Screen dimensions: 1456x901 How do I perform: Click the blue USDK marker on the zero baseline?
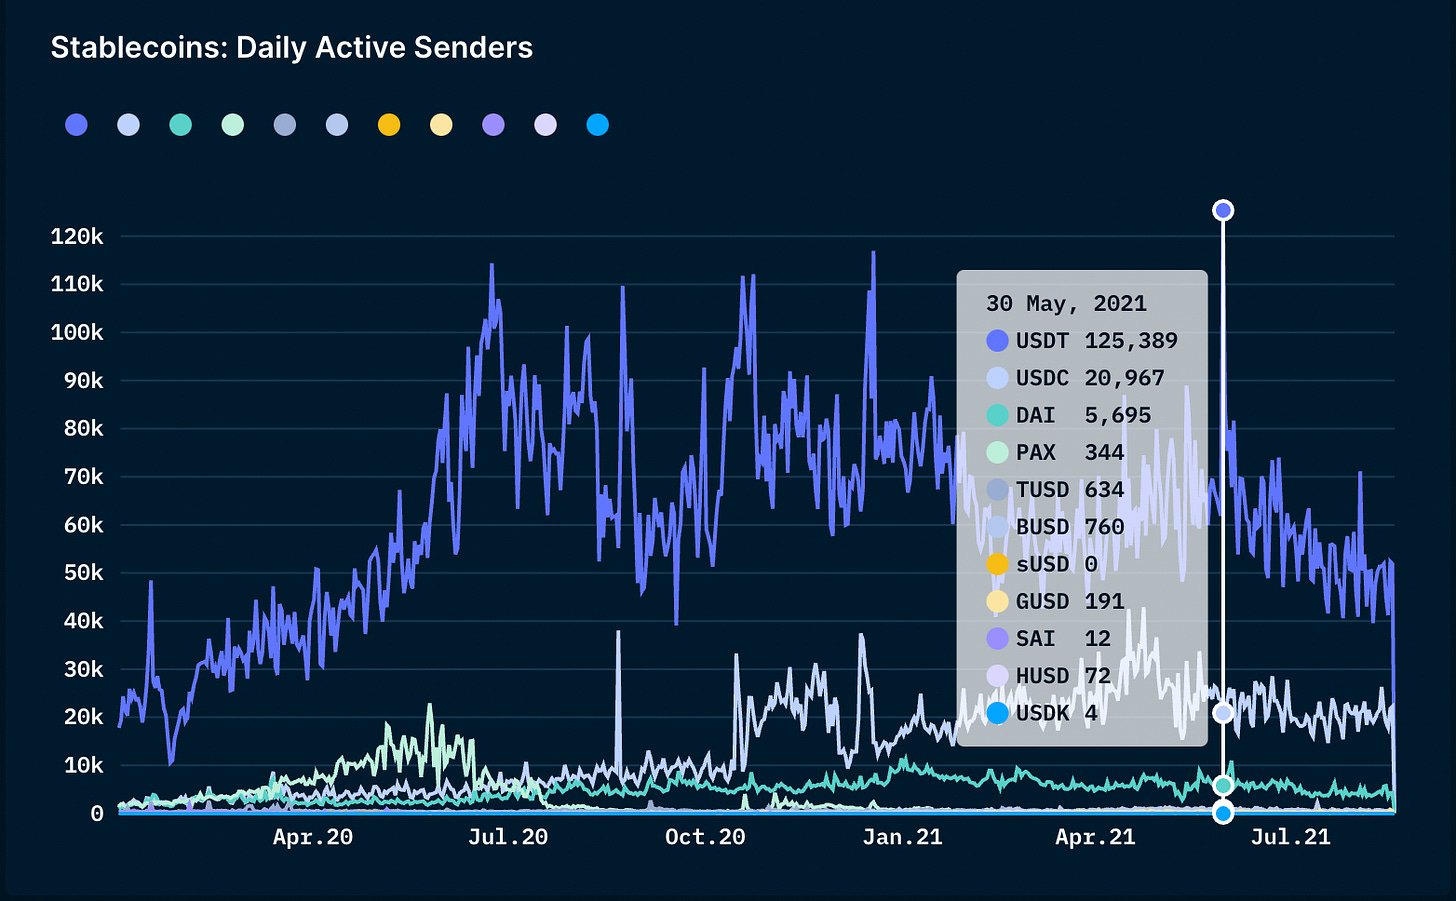(1223, 813)
